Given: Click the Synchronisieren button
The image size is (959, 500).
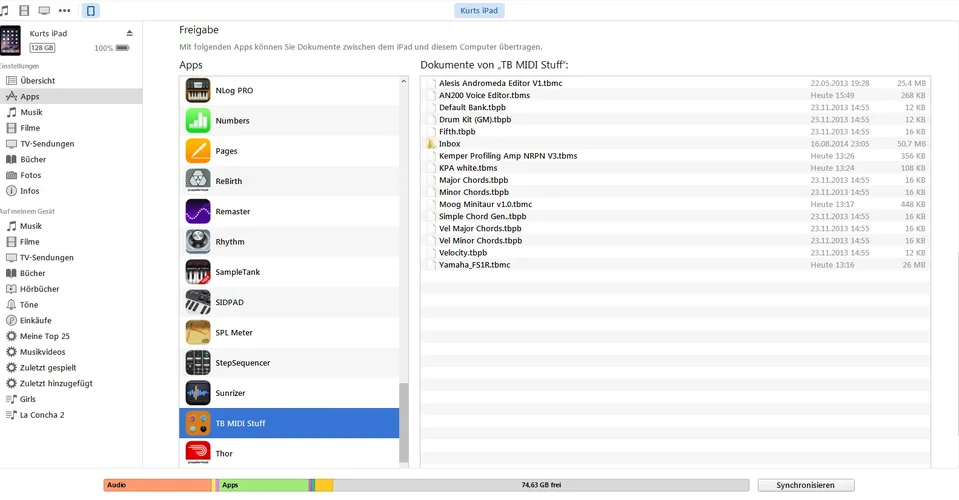Looking at the screenshot, I should (805, 485).
